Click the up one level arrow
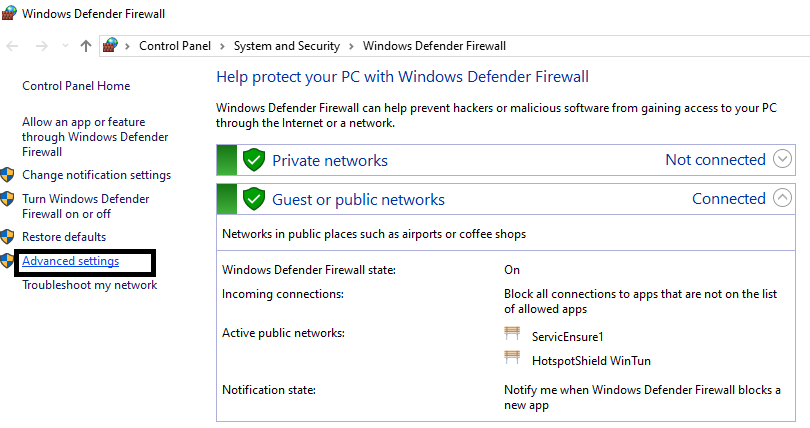Image resolution: width=810 pixels, height=428 pixels. point(86,46)
